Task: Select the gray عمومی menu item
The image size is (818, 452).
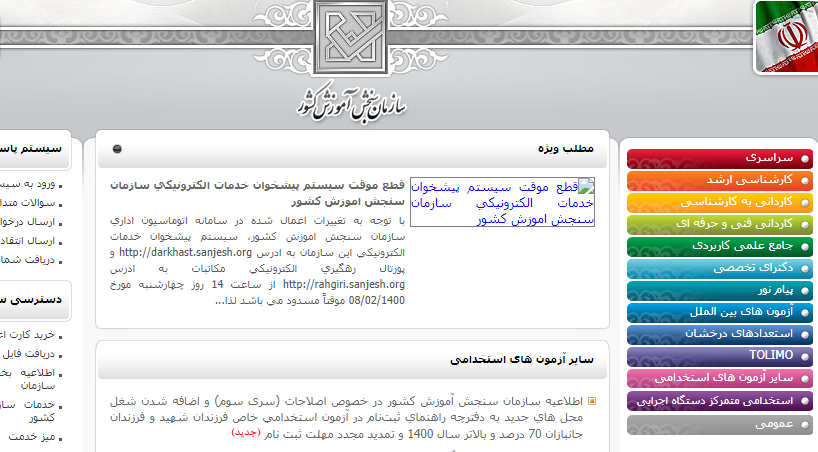Action: (x=720, y=424)
